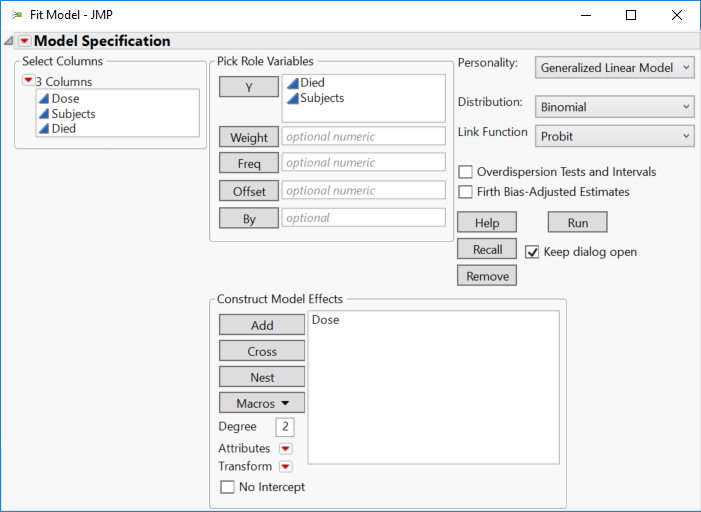Select Died in the Select Columns list
Screen dimensions: 701x512
tap(64, 128)
